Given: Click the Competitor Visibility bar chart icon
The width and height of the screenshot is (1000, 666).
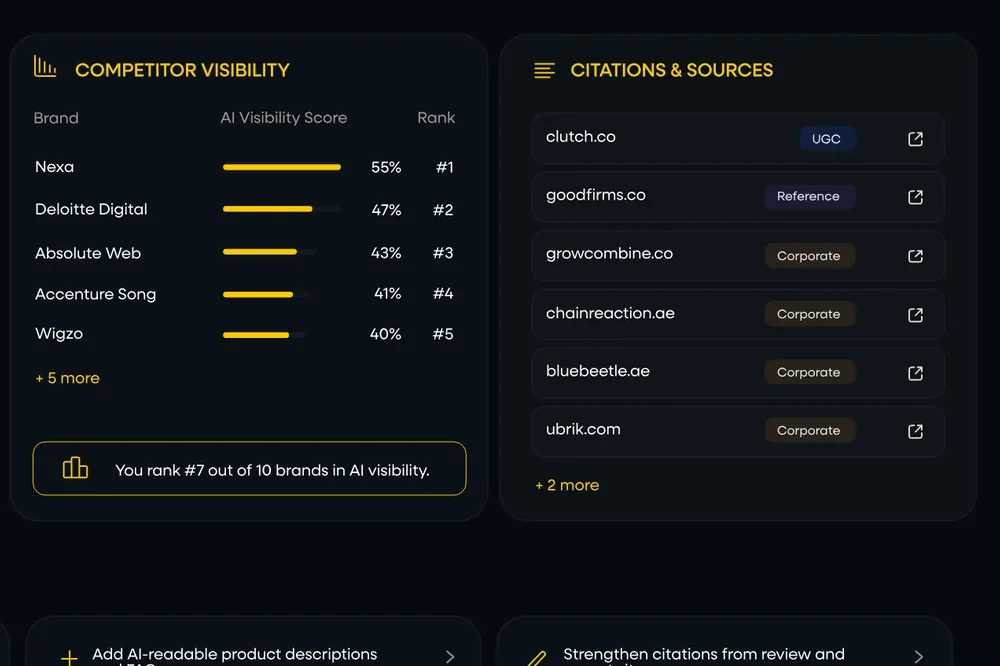Looking at the screenshot, I should click(x=45, y=66).
